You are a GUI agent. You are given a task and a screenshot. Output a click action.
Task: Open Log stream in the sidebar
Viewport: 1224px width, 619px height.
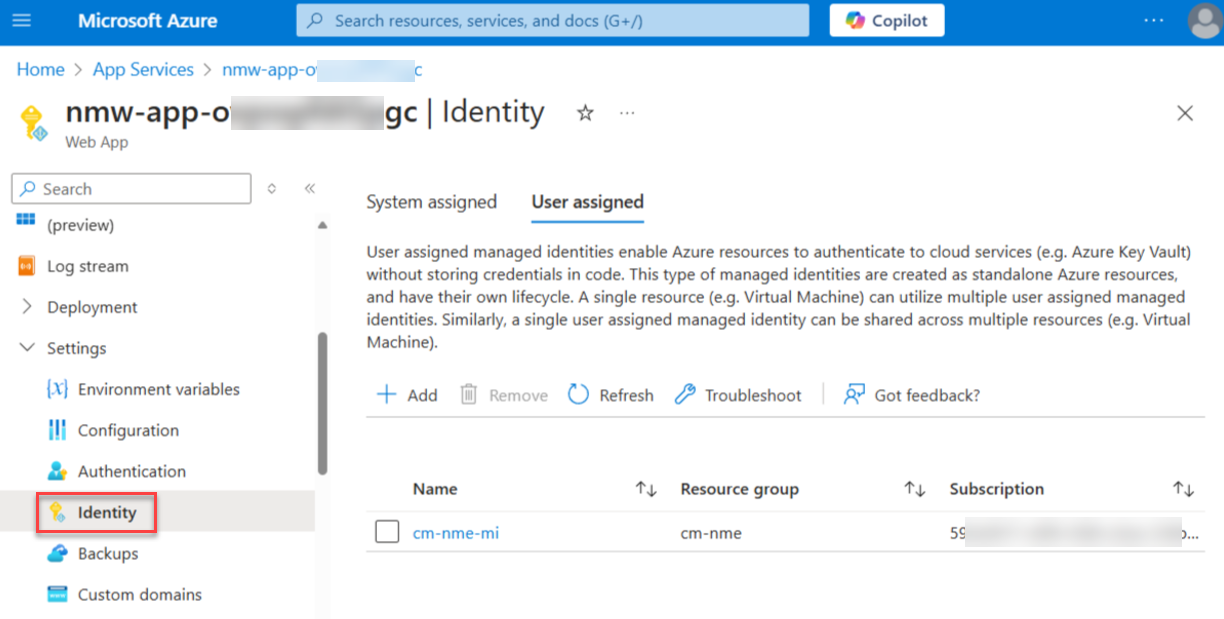pos(88,266)
